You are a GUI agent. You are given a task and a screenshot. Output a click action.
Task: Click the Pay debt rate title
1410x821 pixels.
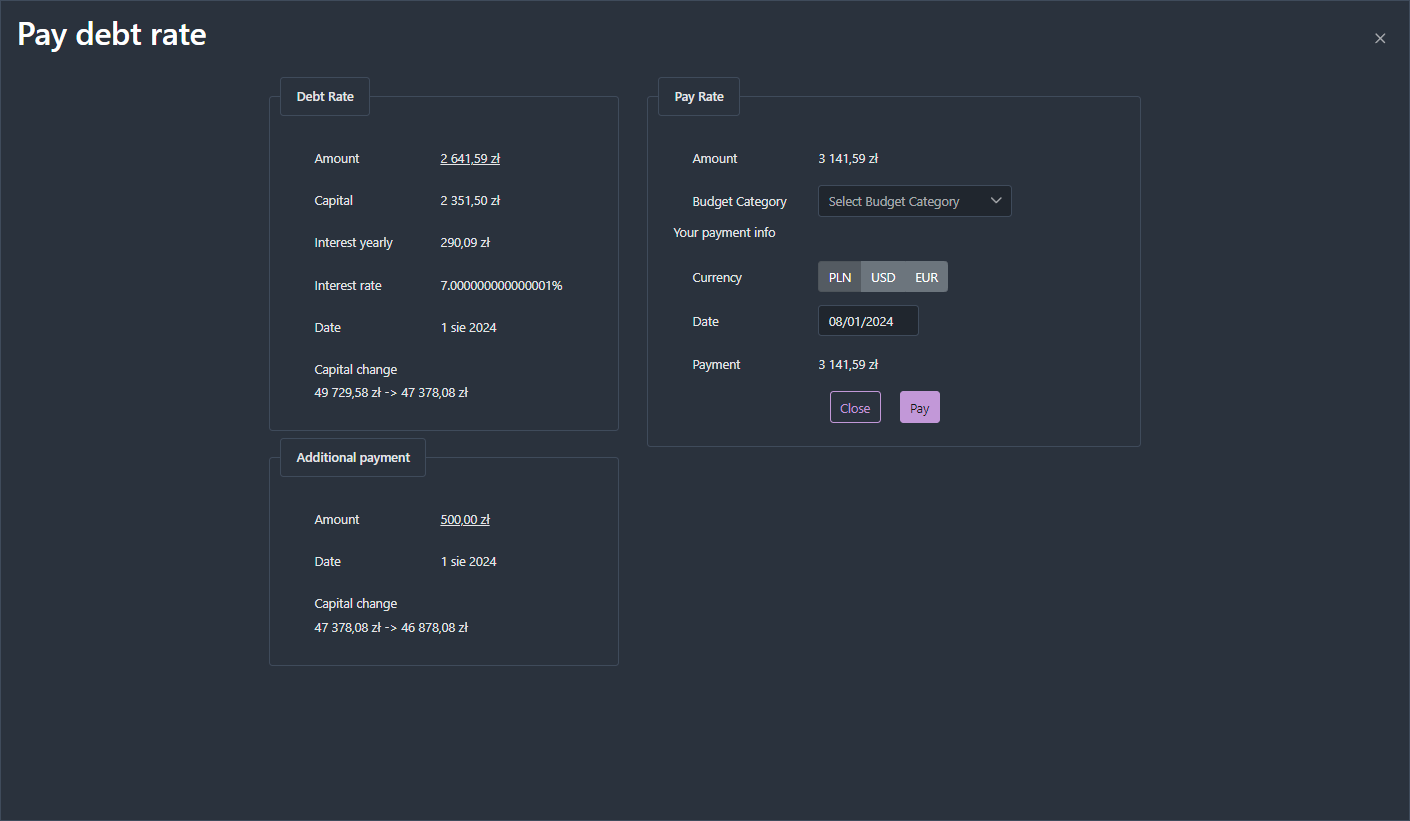point(112,34)
